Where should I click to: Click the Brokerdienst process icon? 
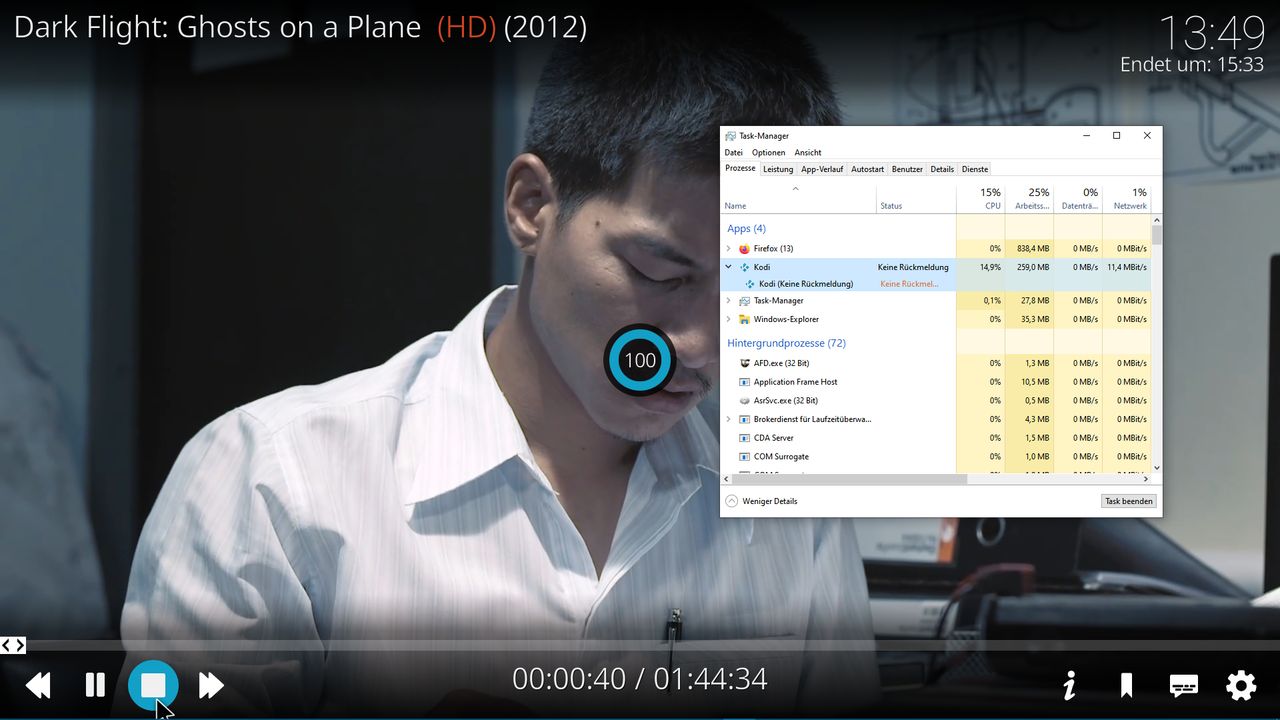[x=744, y=420]
